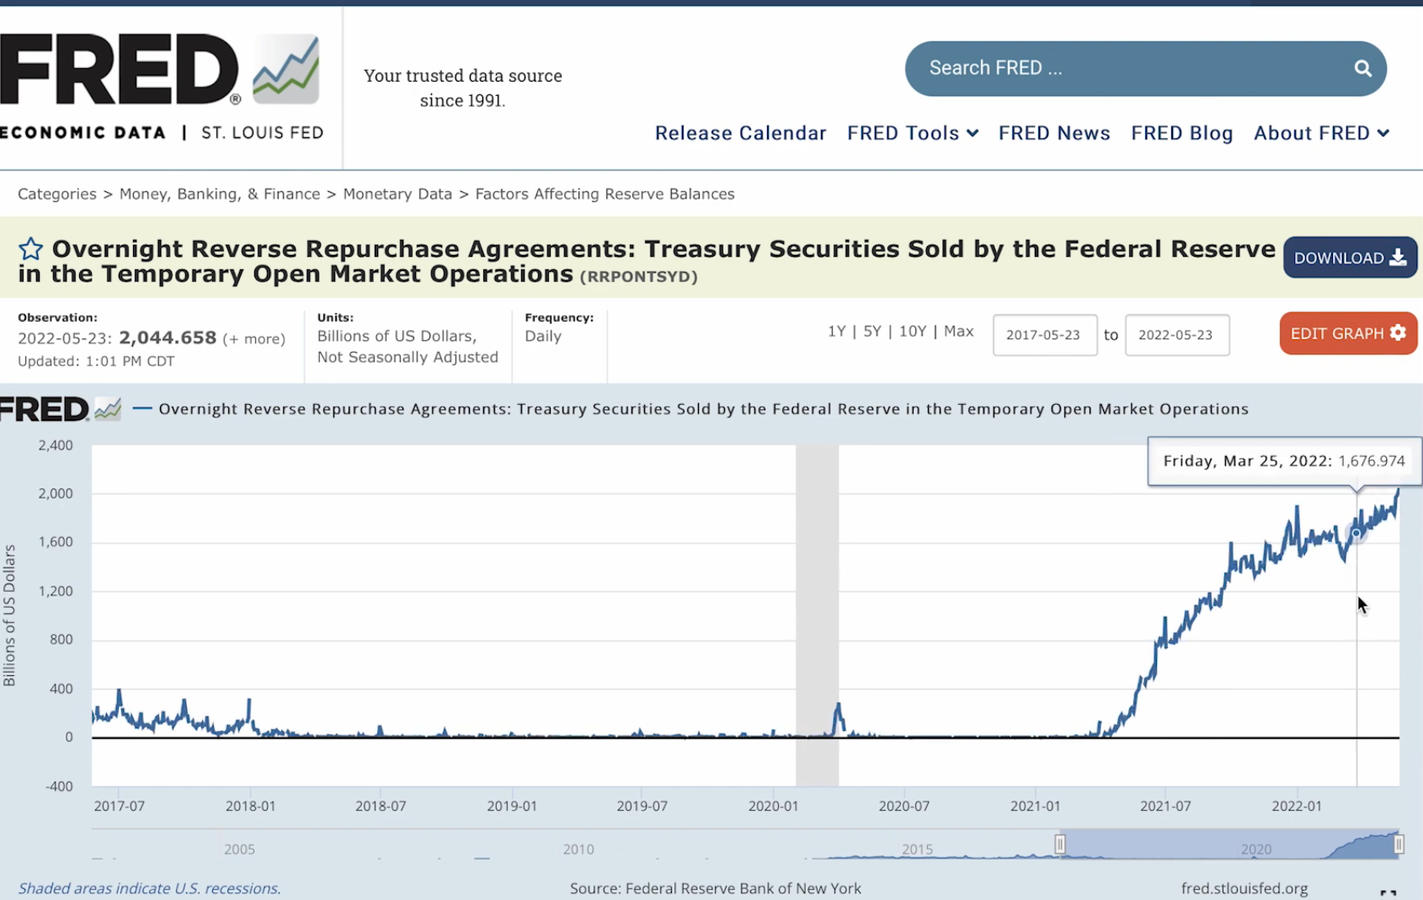The width and height of the screenshot is (1423, 900).
Task: Click the 2020-01 x-axis label
Action: click(773, 806)
